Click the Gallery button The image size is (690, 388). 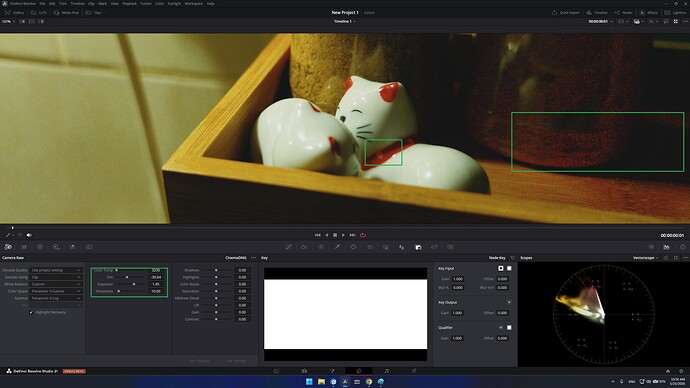pos(15,13)
